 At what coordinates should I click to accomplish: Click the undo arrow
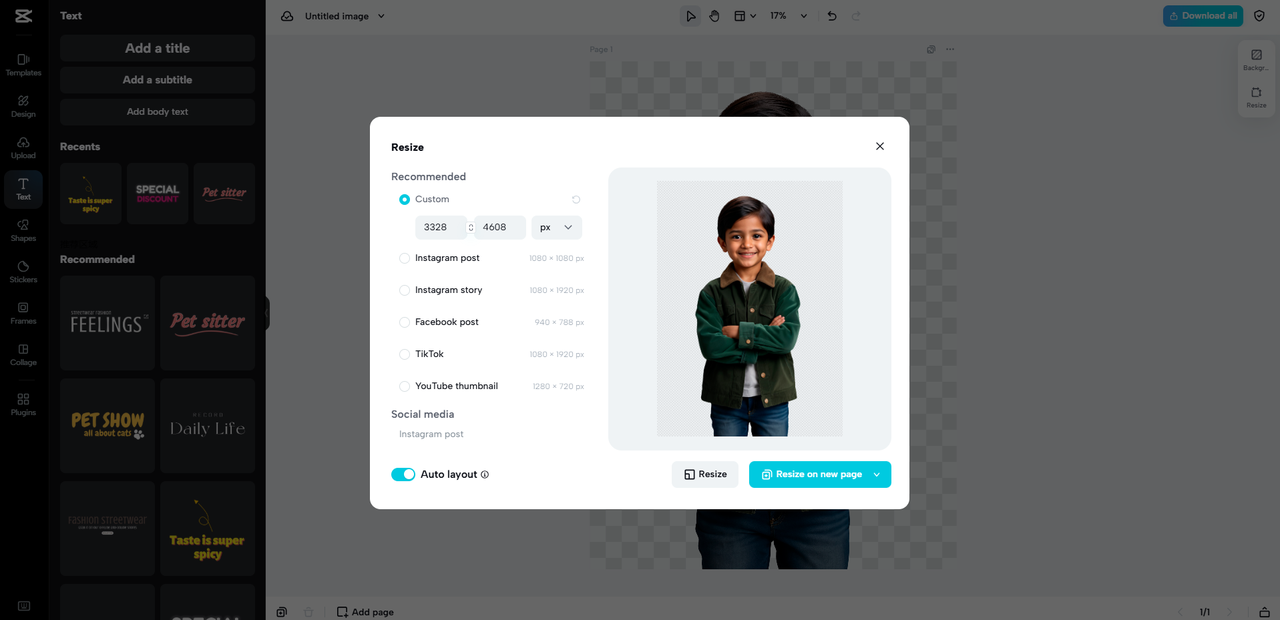(832, 16)
